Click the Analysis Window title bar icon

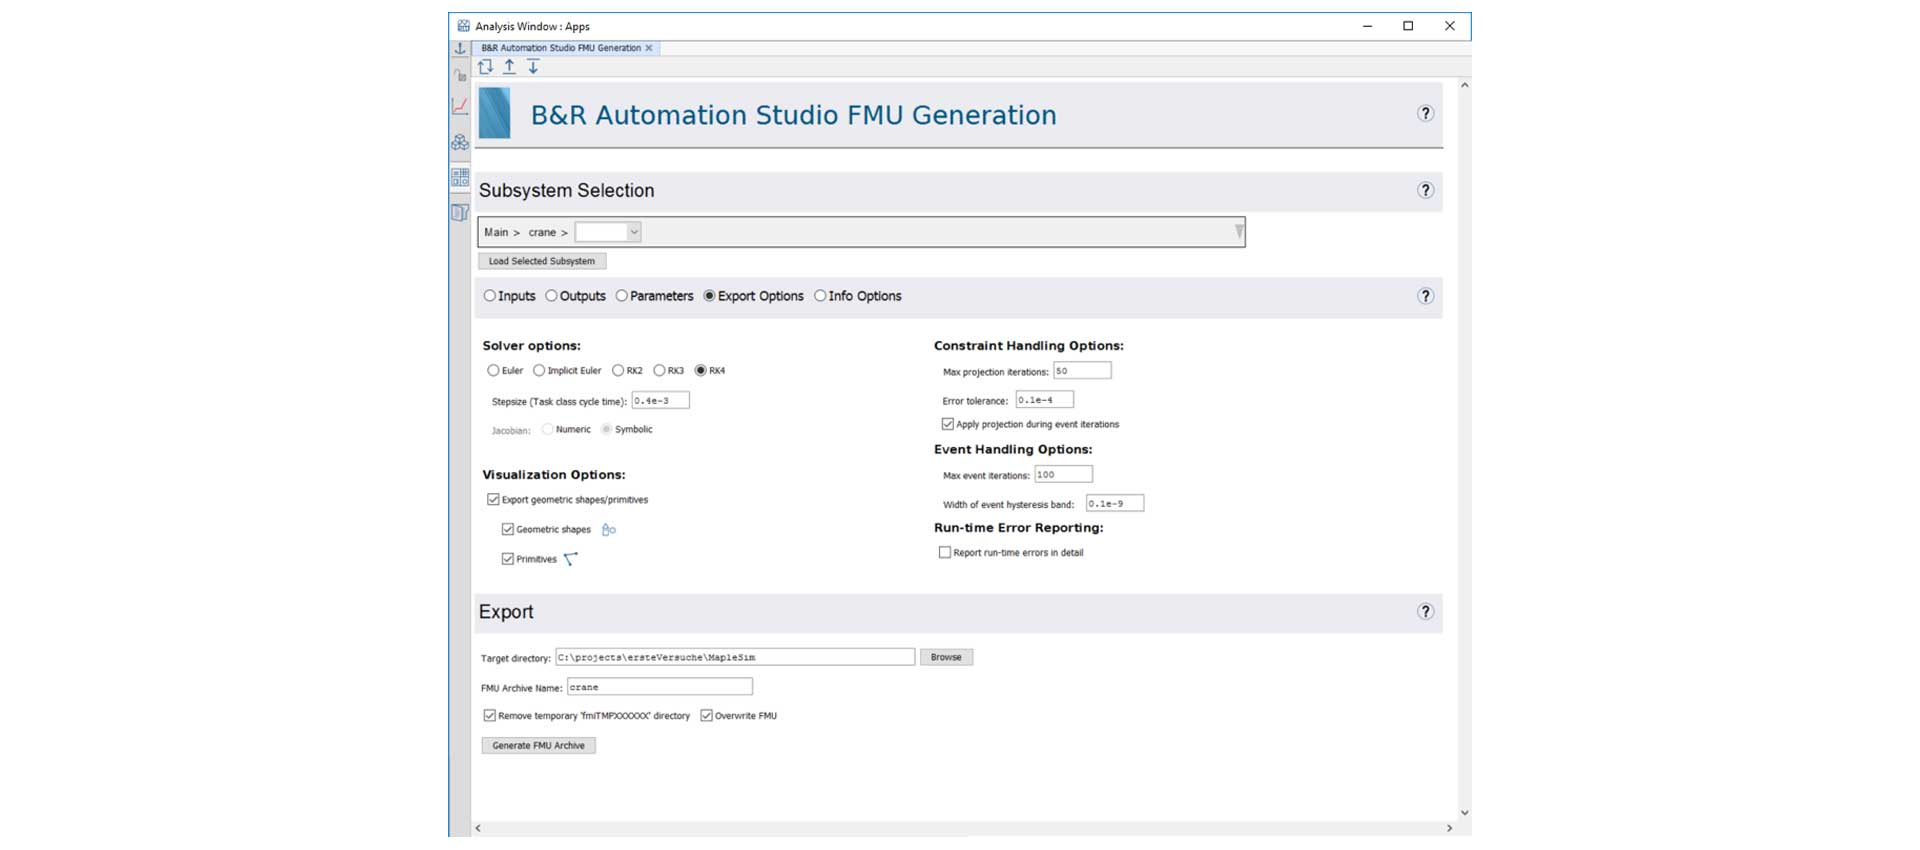click(x=463, y=26)
